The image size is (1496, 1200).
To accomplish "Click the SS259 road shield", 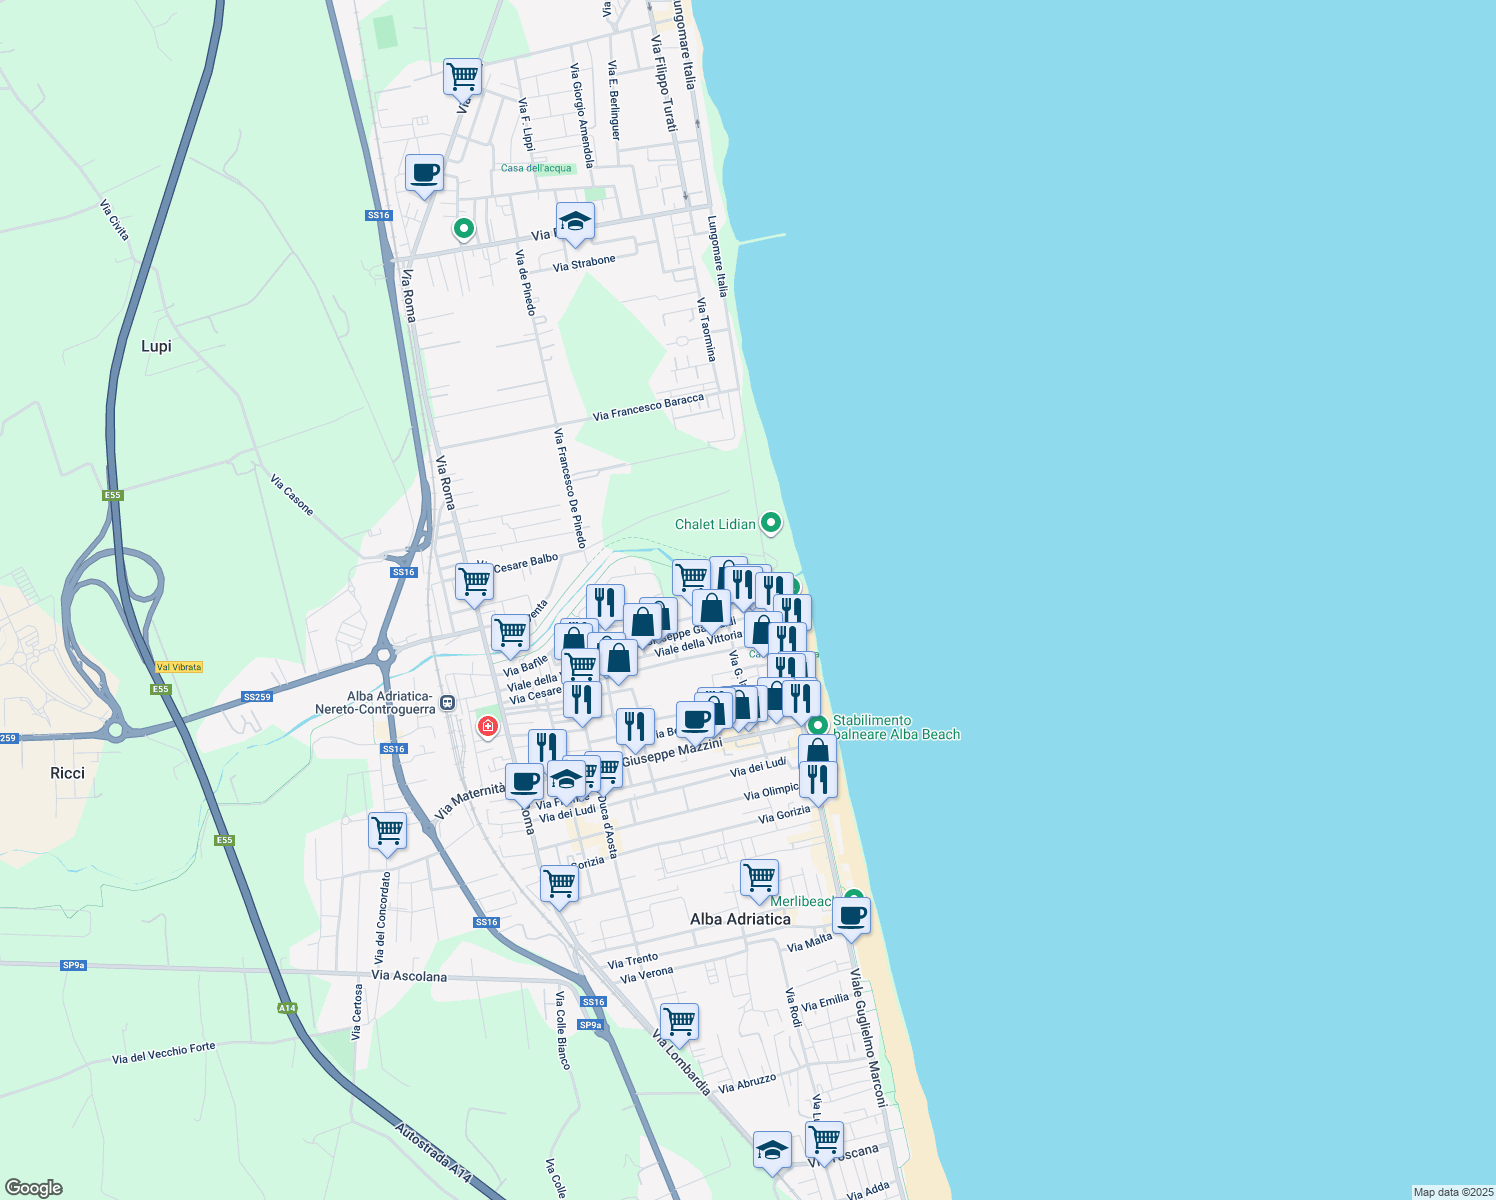I will (257, 697).
